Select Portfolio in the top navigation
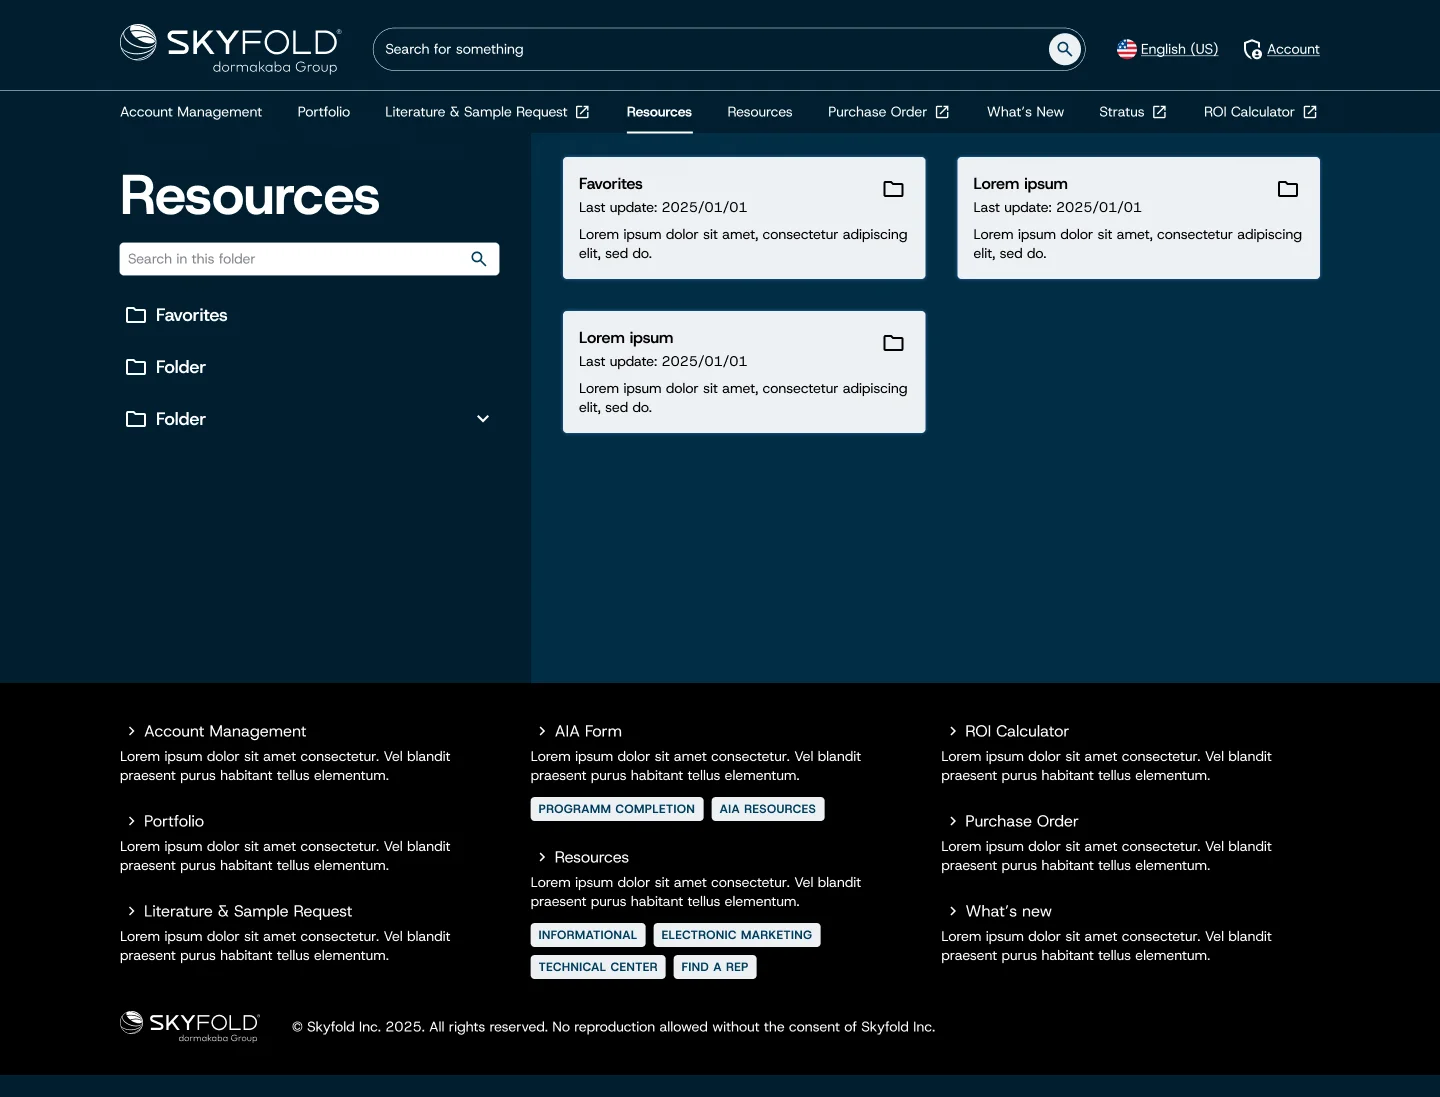 coord(323,112)
